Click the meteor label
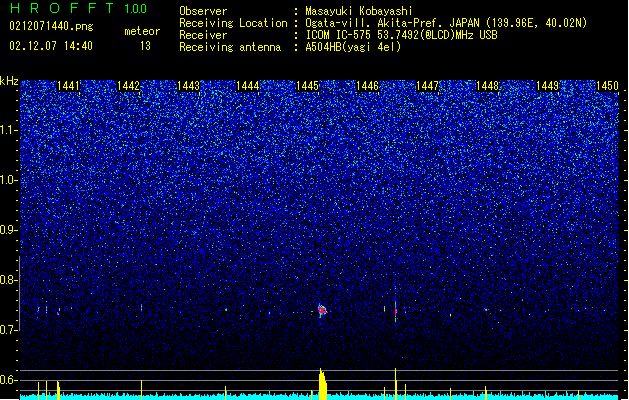This screenshot has height=400, width=629. pyautogui.click(x=142, y=31)
